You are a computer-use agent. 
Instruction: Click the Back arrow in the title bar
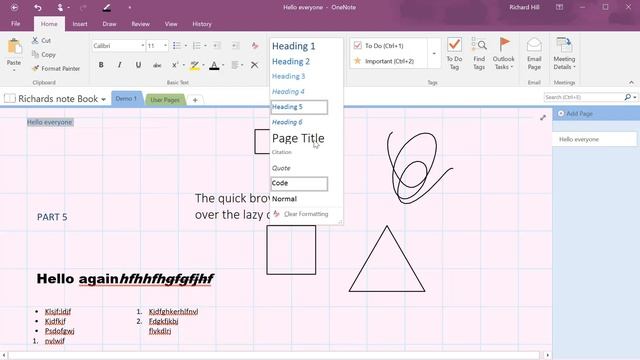[x=14, y=7]
